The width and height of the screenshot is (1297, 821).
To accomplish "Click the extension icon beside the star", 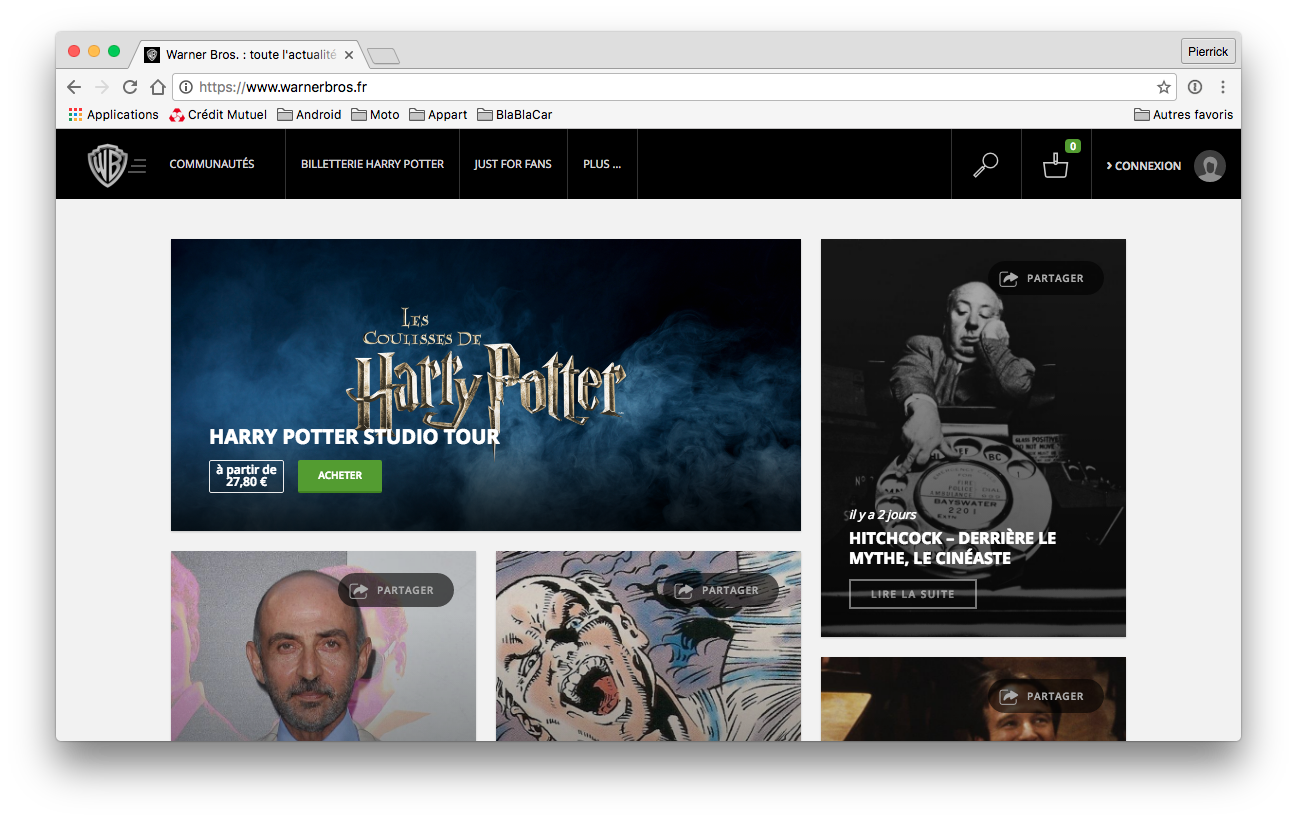I will click(x=1195, y=87).
